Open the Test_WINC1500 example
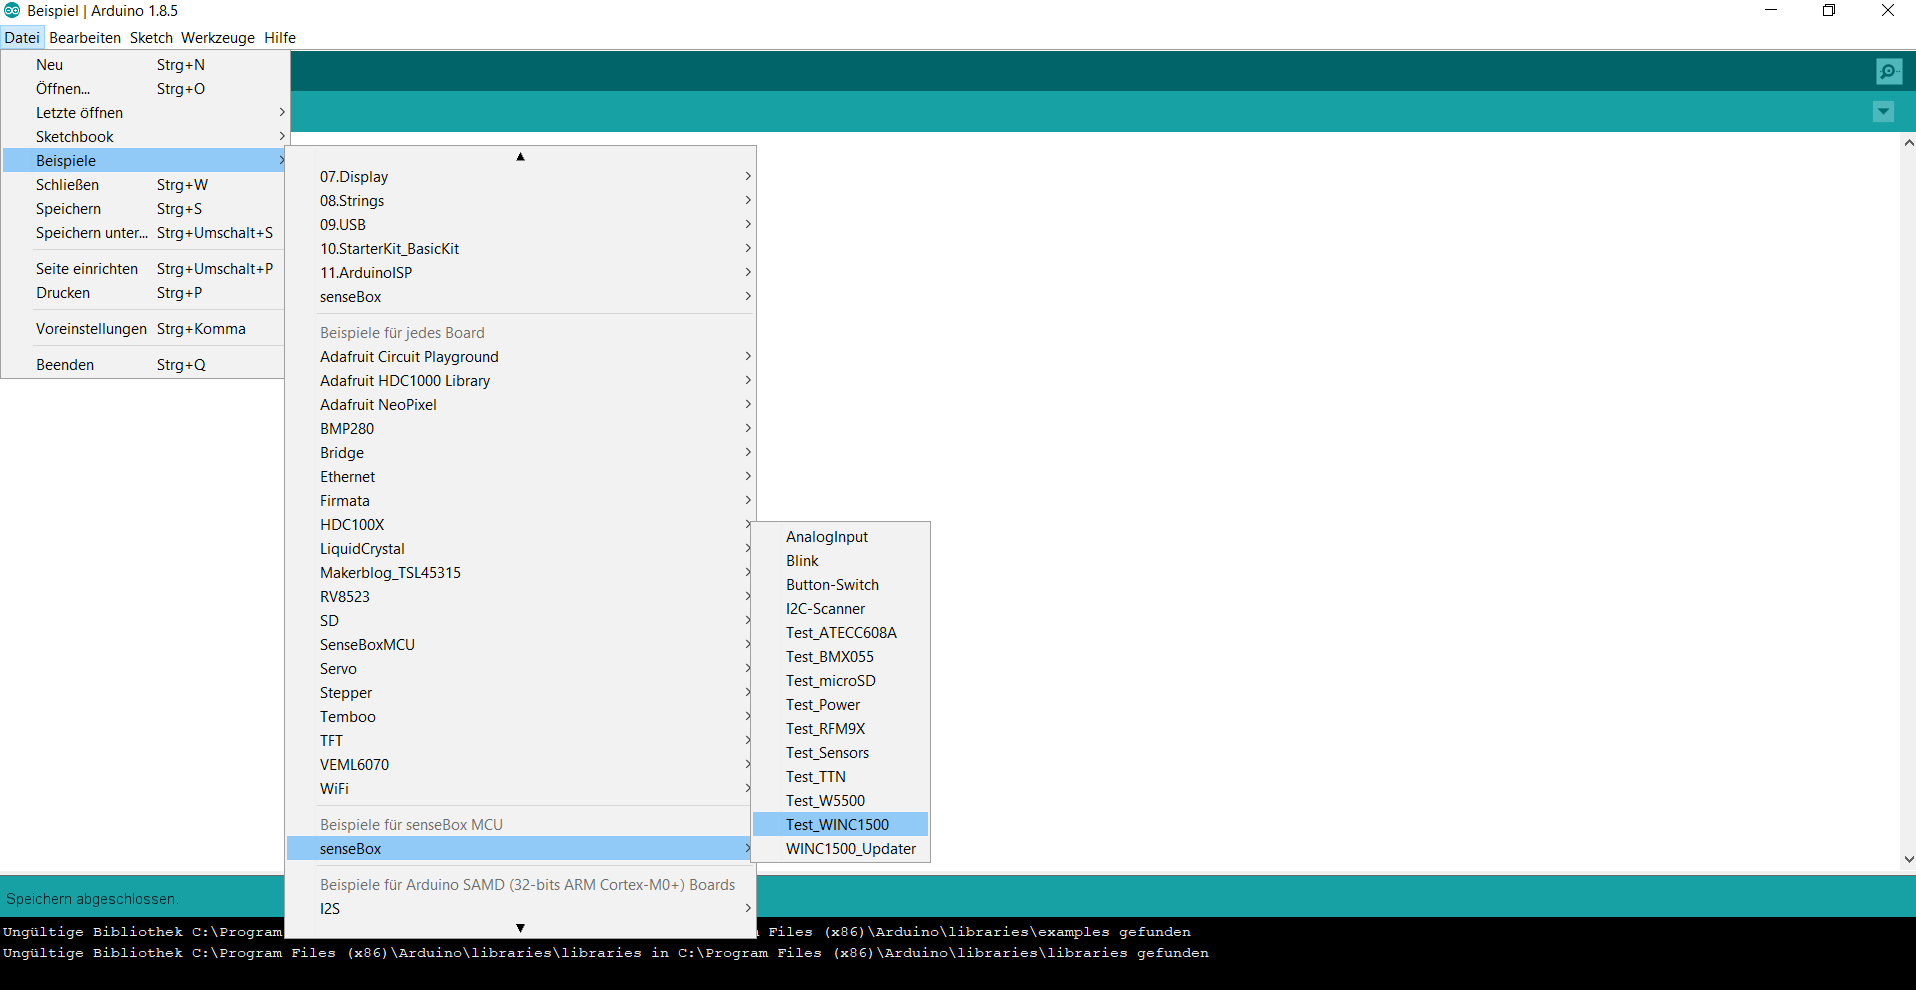Viewport: 1916px width, 990px height. point(841,825)
